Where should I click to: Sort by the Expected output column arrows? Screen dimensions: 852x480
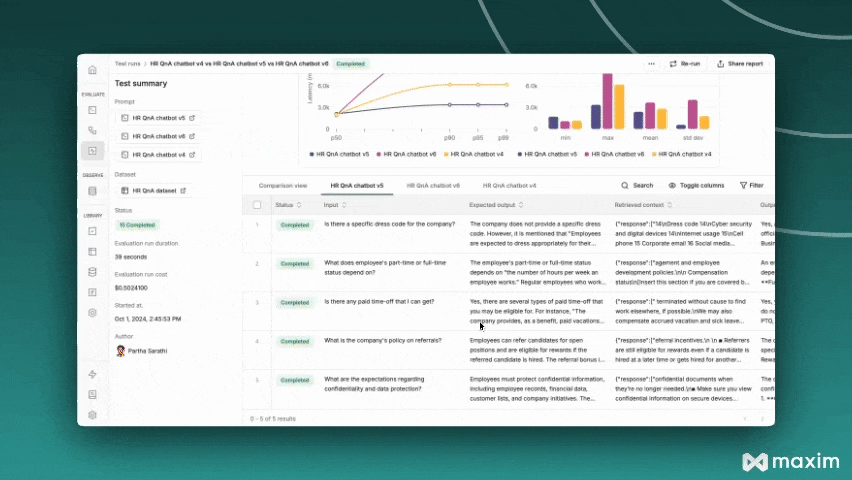(x=521, y=205)
